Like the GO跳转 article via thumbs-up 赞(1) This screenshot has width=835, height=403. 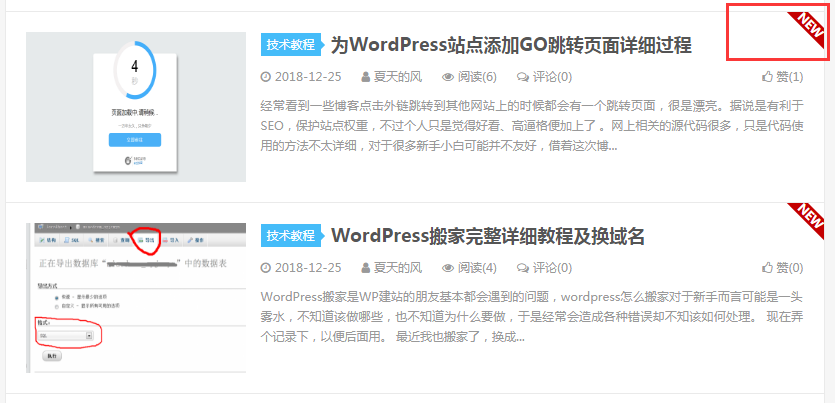pyautogui.click(x=782, y=77)
